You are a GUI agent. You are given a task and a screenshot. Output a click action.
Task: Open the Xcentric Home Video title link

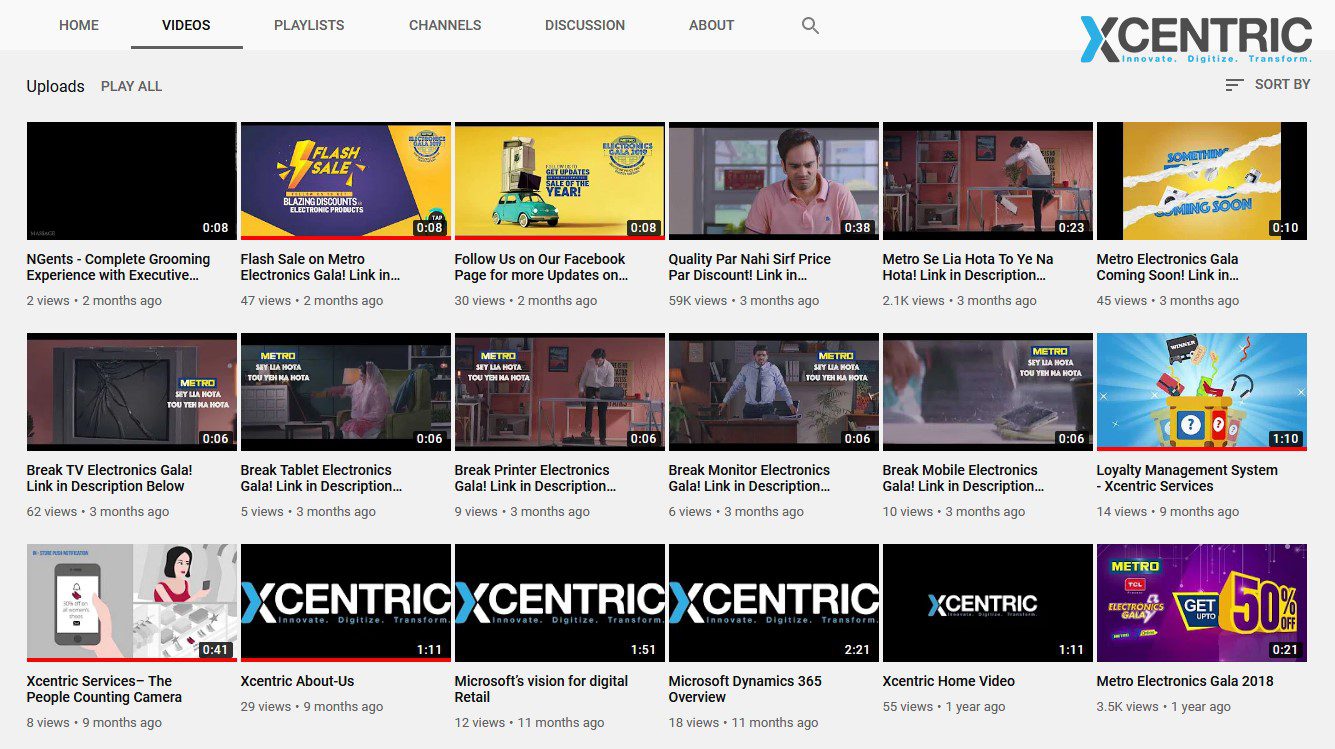click(948, 681)
